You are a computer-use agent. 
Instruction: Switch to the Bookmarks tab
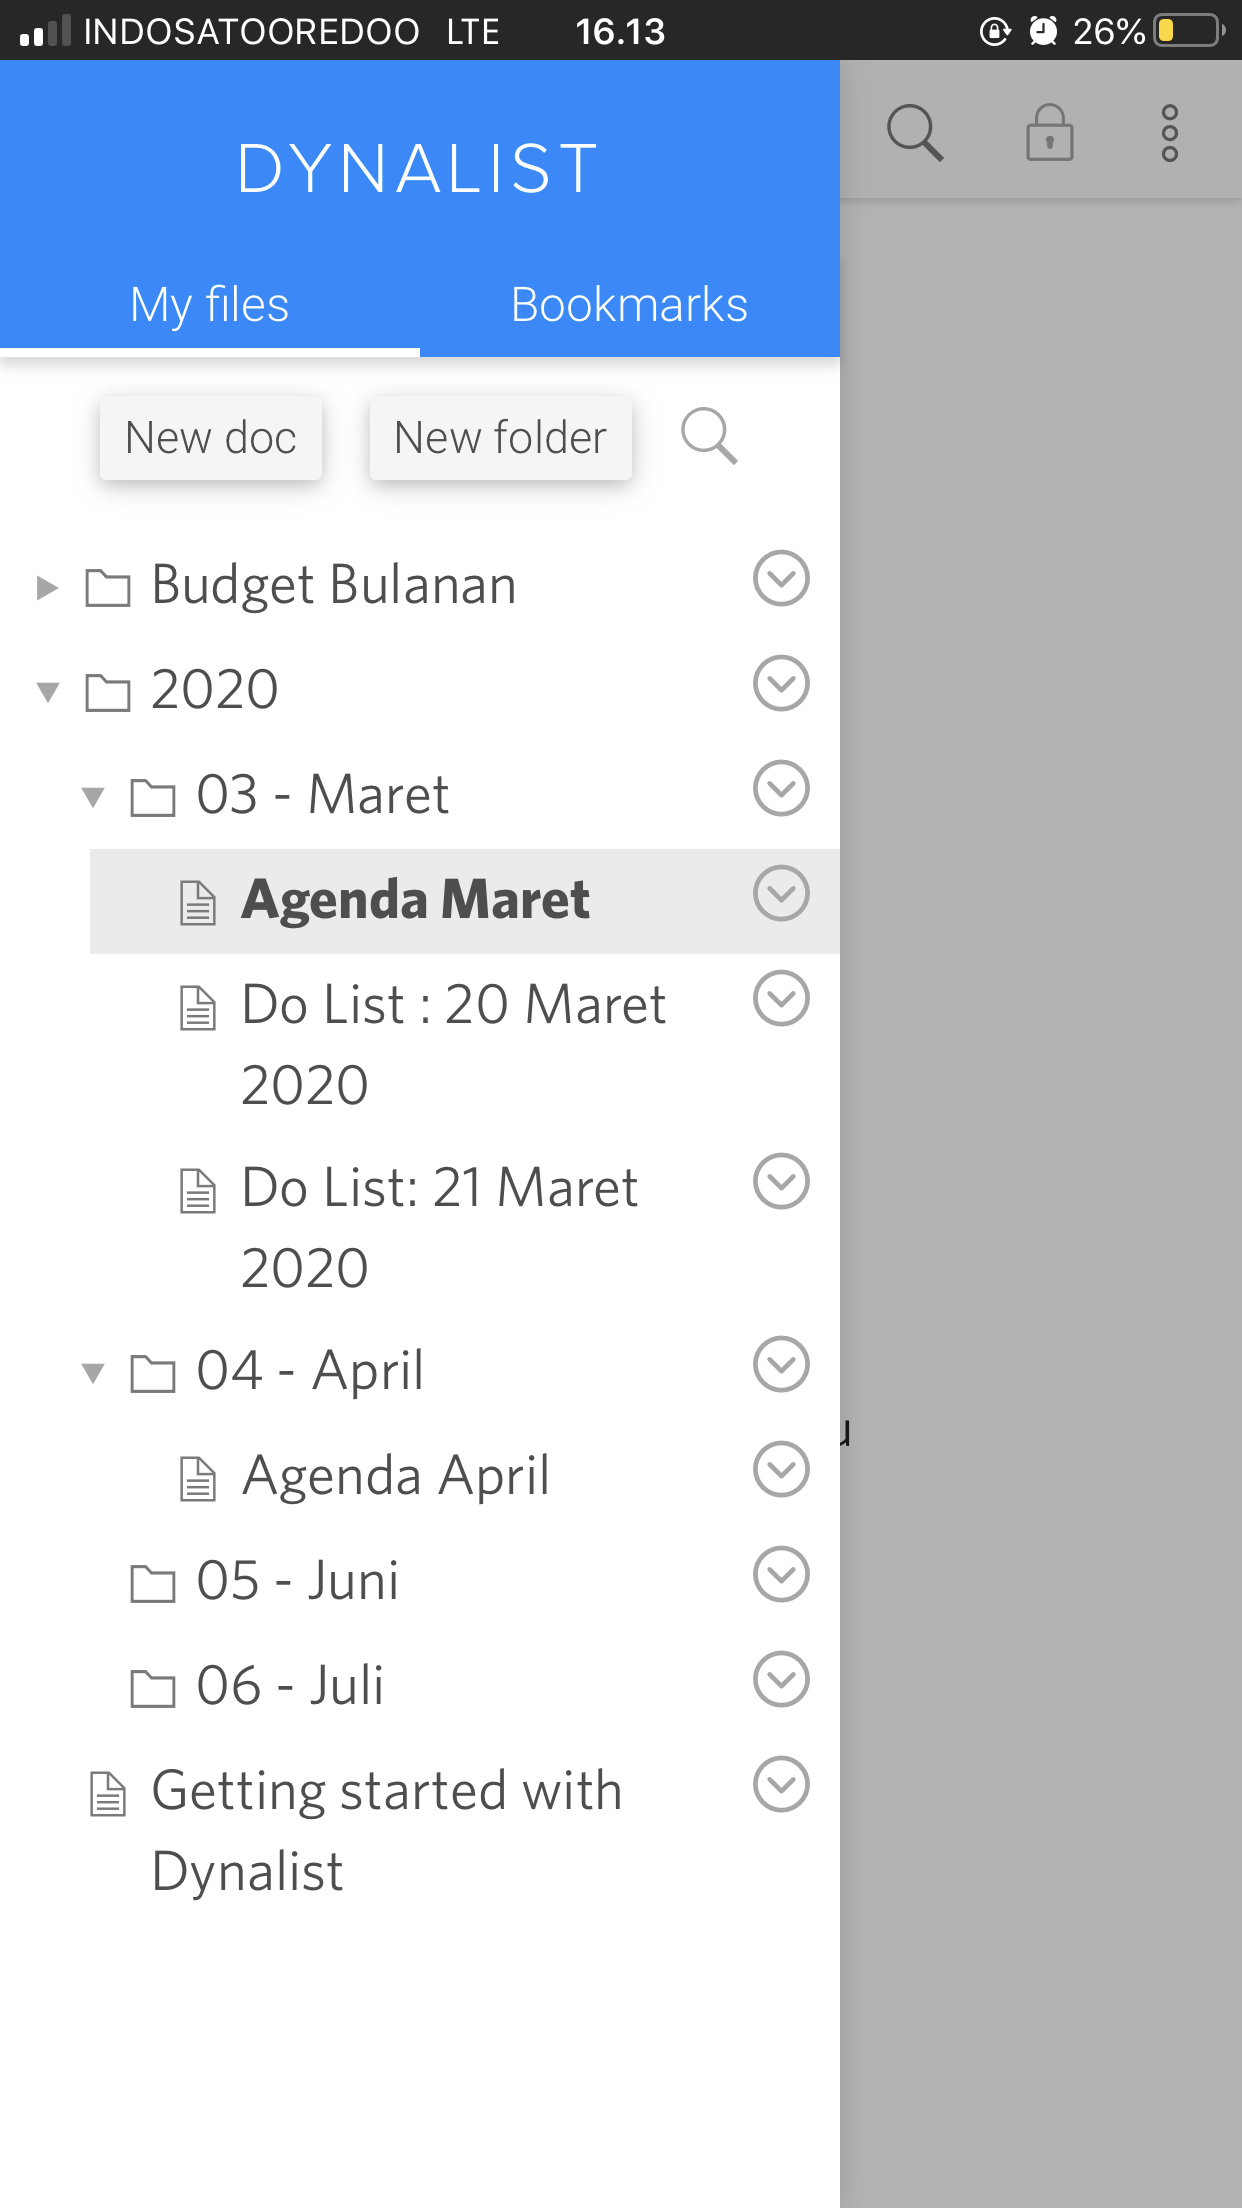(x=629, y=305)
